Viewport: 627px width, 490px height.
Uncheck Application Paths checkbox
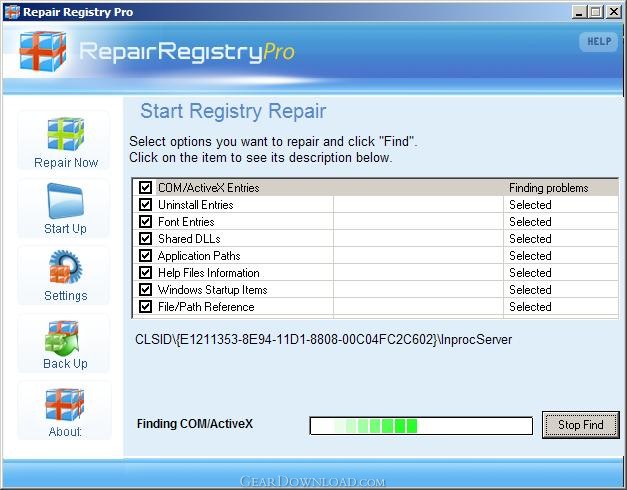(x=145, y=256)
